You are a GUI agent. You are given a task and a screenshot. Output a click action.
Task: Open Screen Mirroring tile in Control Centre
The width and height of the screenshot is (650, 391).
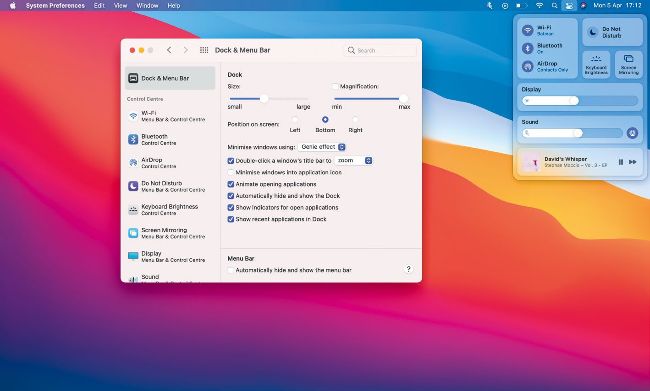point(628,65)
